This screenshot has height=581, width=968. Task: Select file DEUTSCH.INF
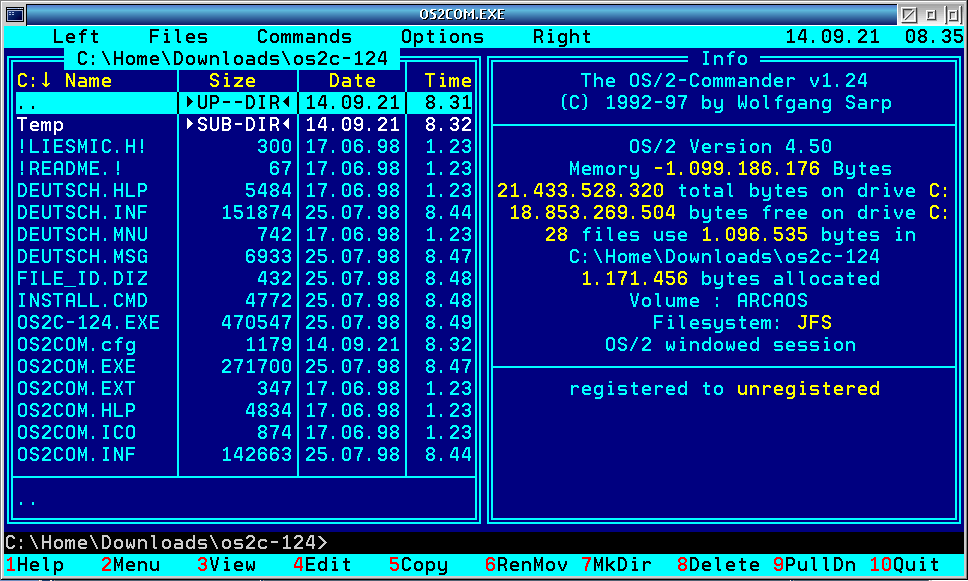[x=244, y=212]
